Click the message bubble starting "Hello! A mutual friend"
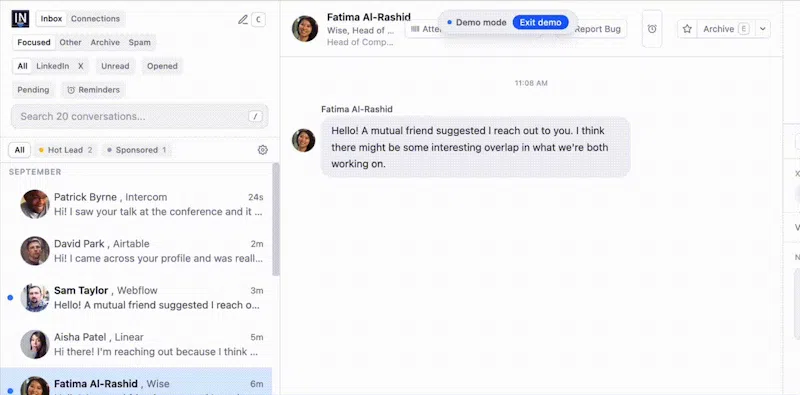800x395 pixels. [475, 147]
